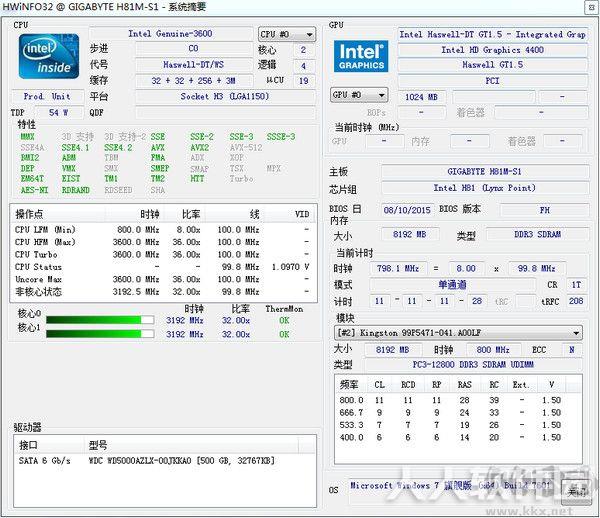Select the CPU Turbo row

[163, 254]
